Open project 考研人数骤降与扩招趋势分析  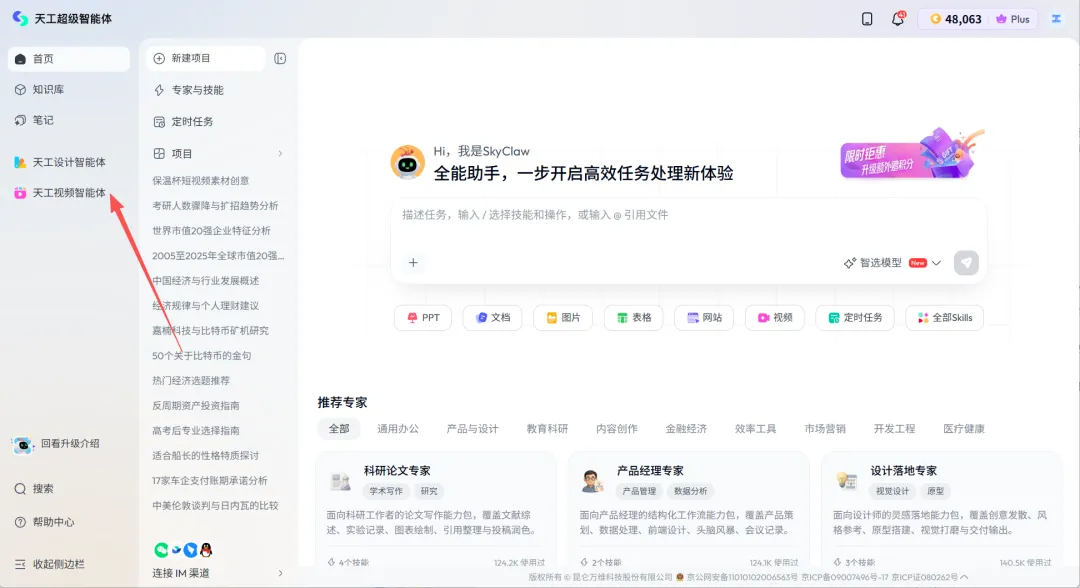[x=216, y=206]
